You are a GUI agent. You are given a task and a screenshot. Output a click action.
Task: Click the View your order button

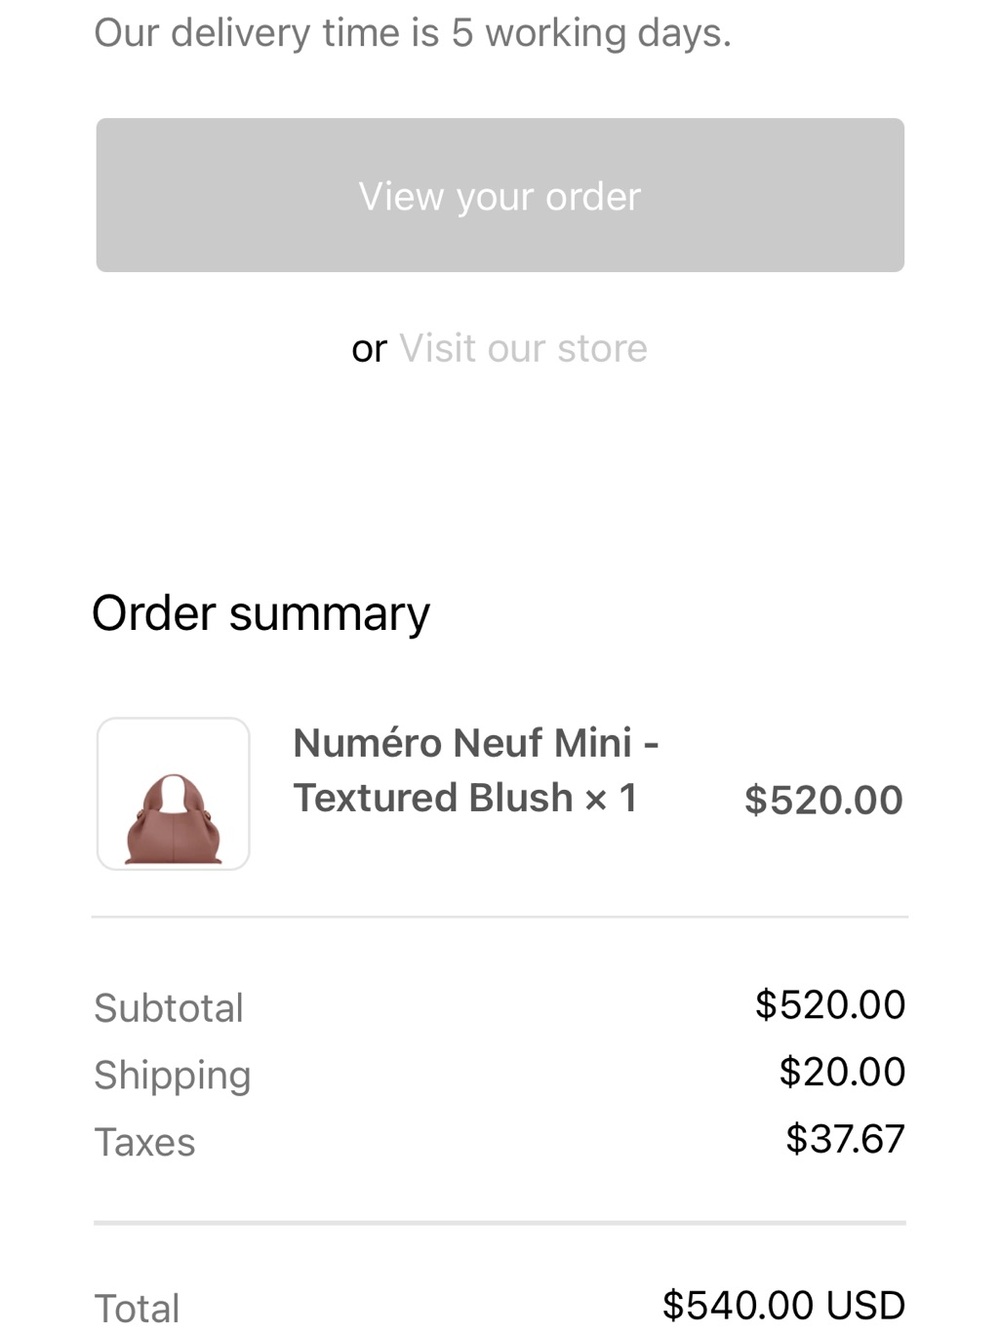[500, 195]
